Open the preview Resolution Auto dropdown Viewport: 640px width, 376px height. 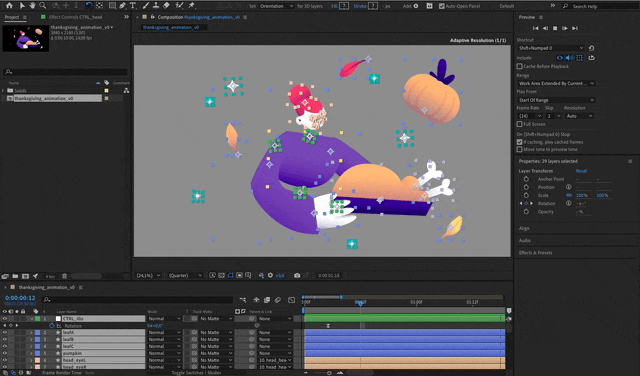click(579, 116)
